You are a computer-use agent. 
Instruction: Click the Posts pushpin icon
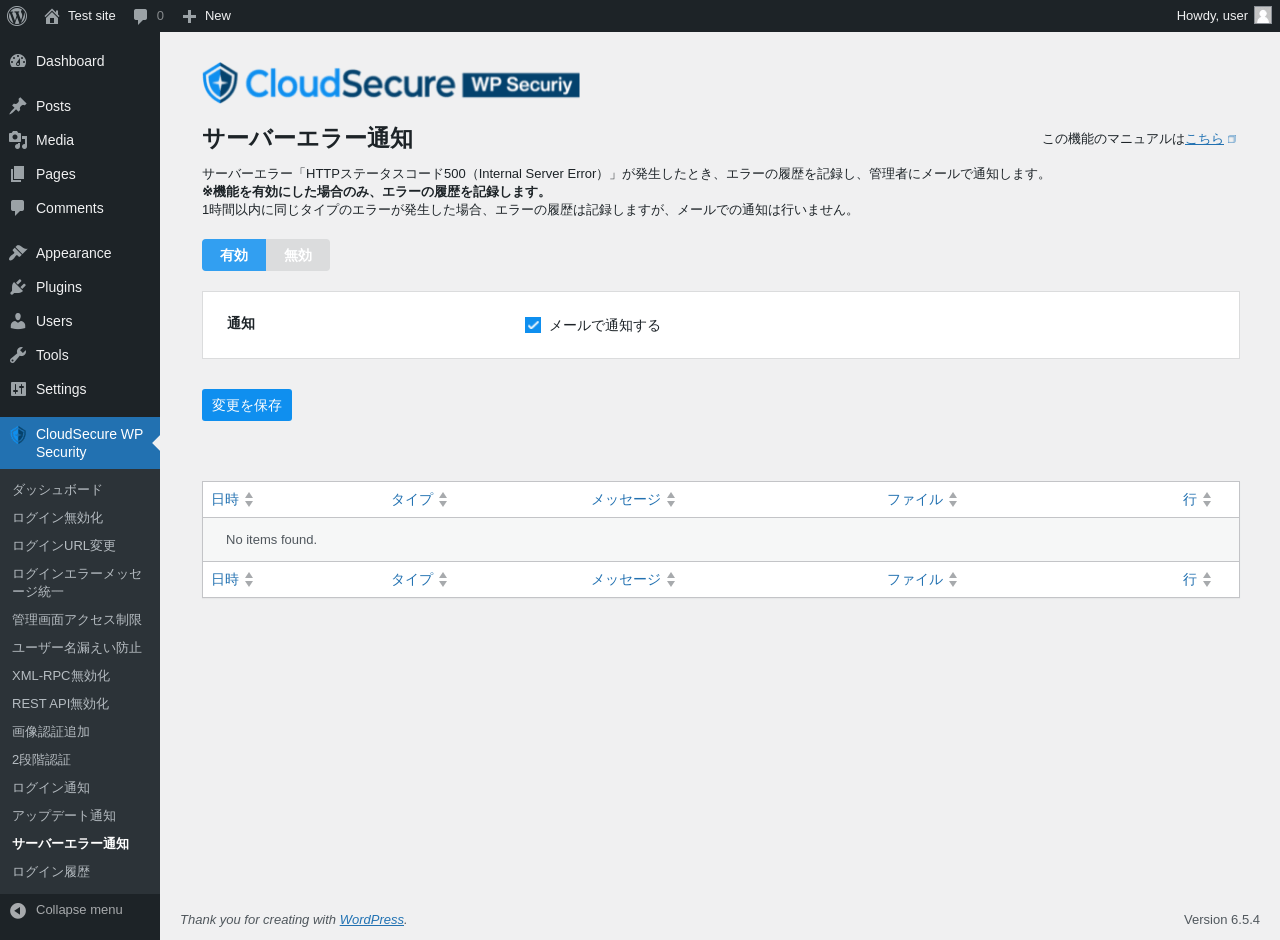point(18,106)
